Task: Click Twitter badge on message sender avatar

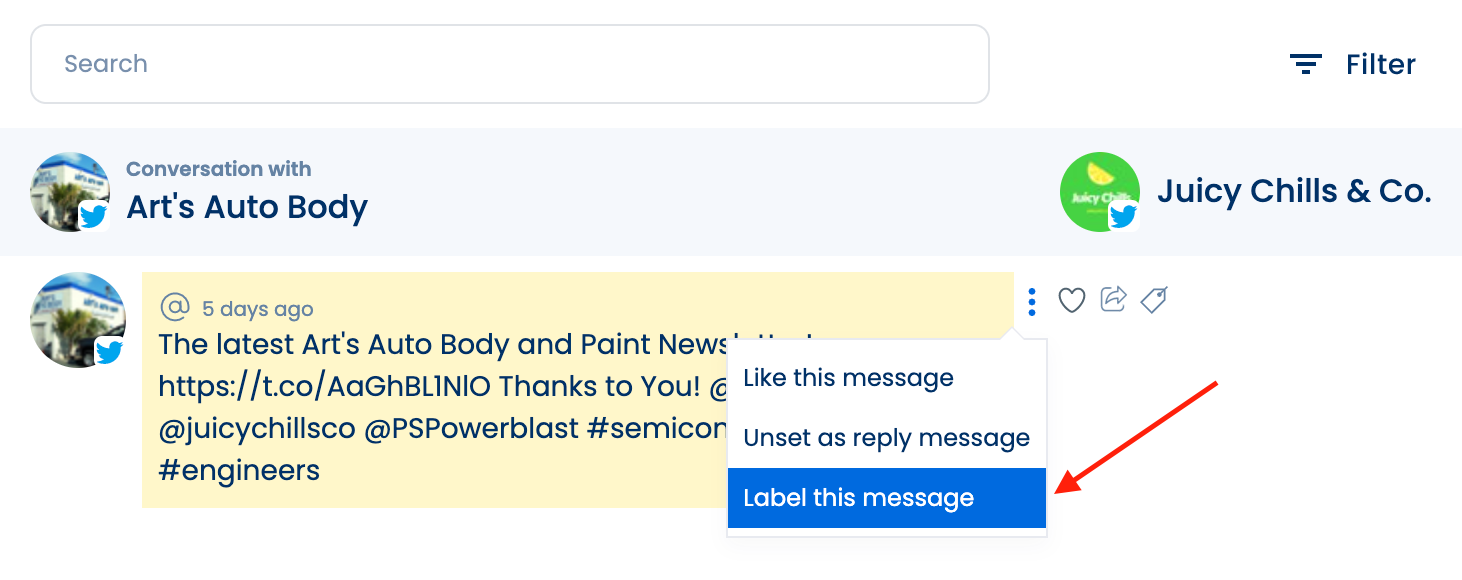Action: (x=109, y=351)
